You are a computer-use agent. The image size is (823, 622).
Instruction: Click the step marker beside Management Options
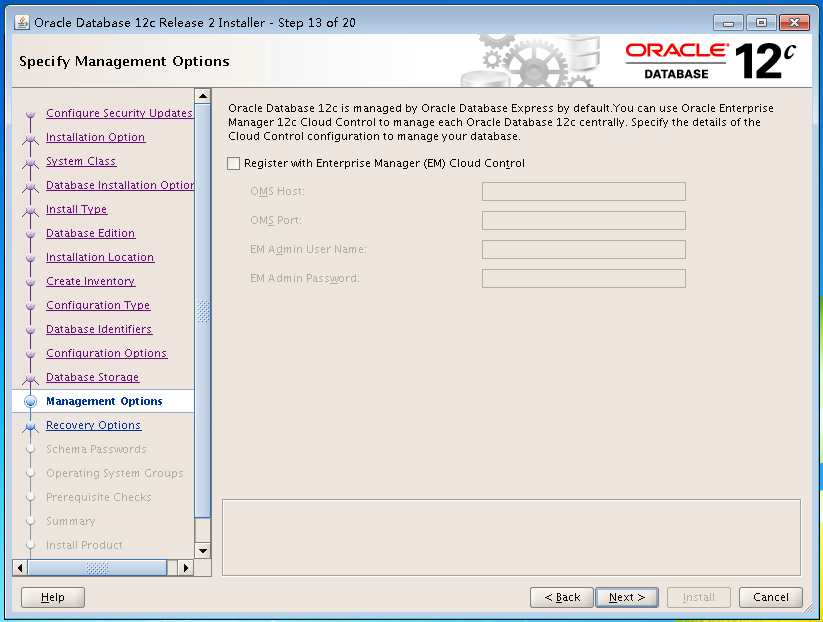30,401
